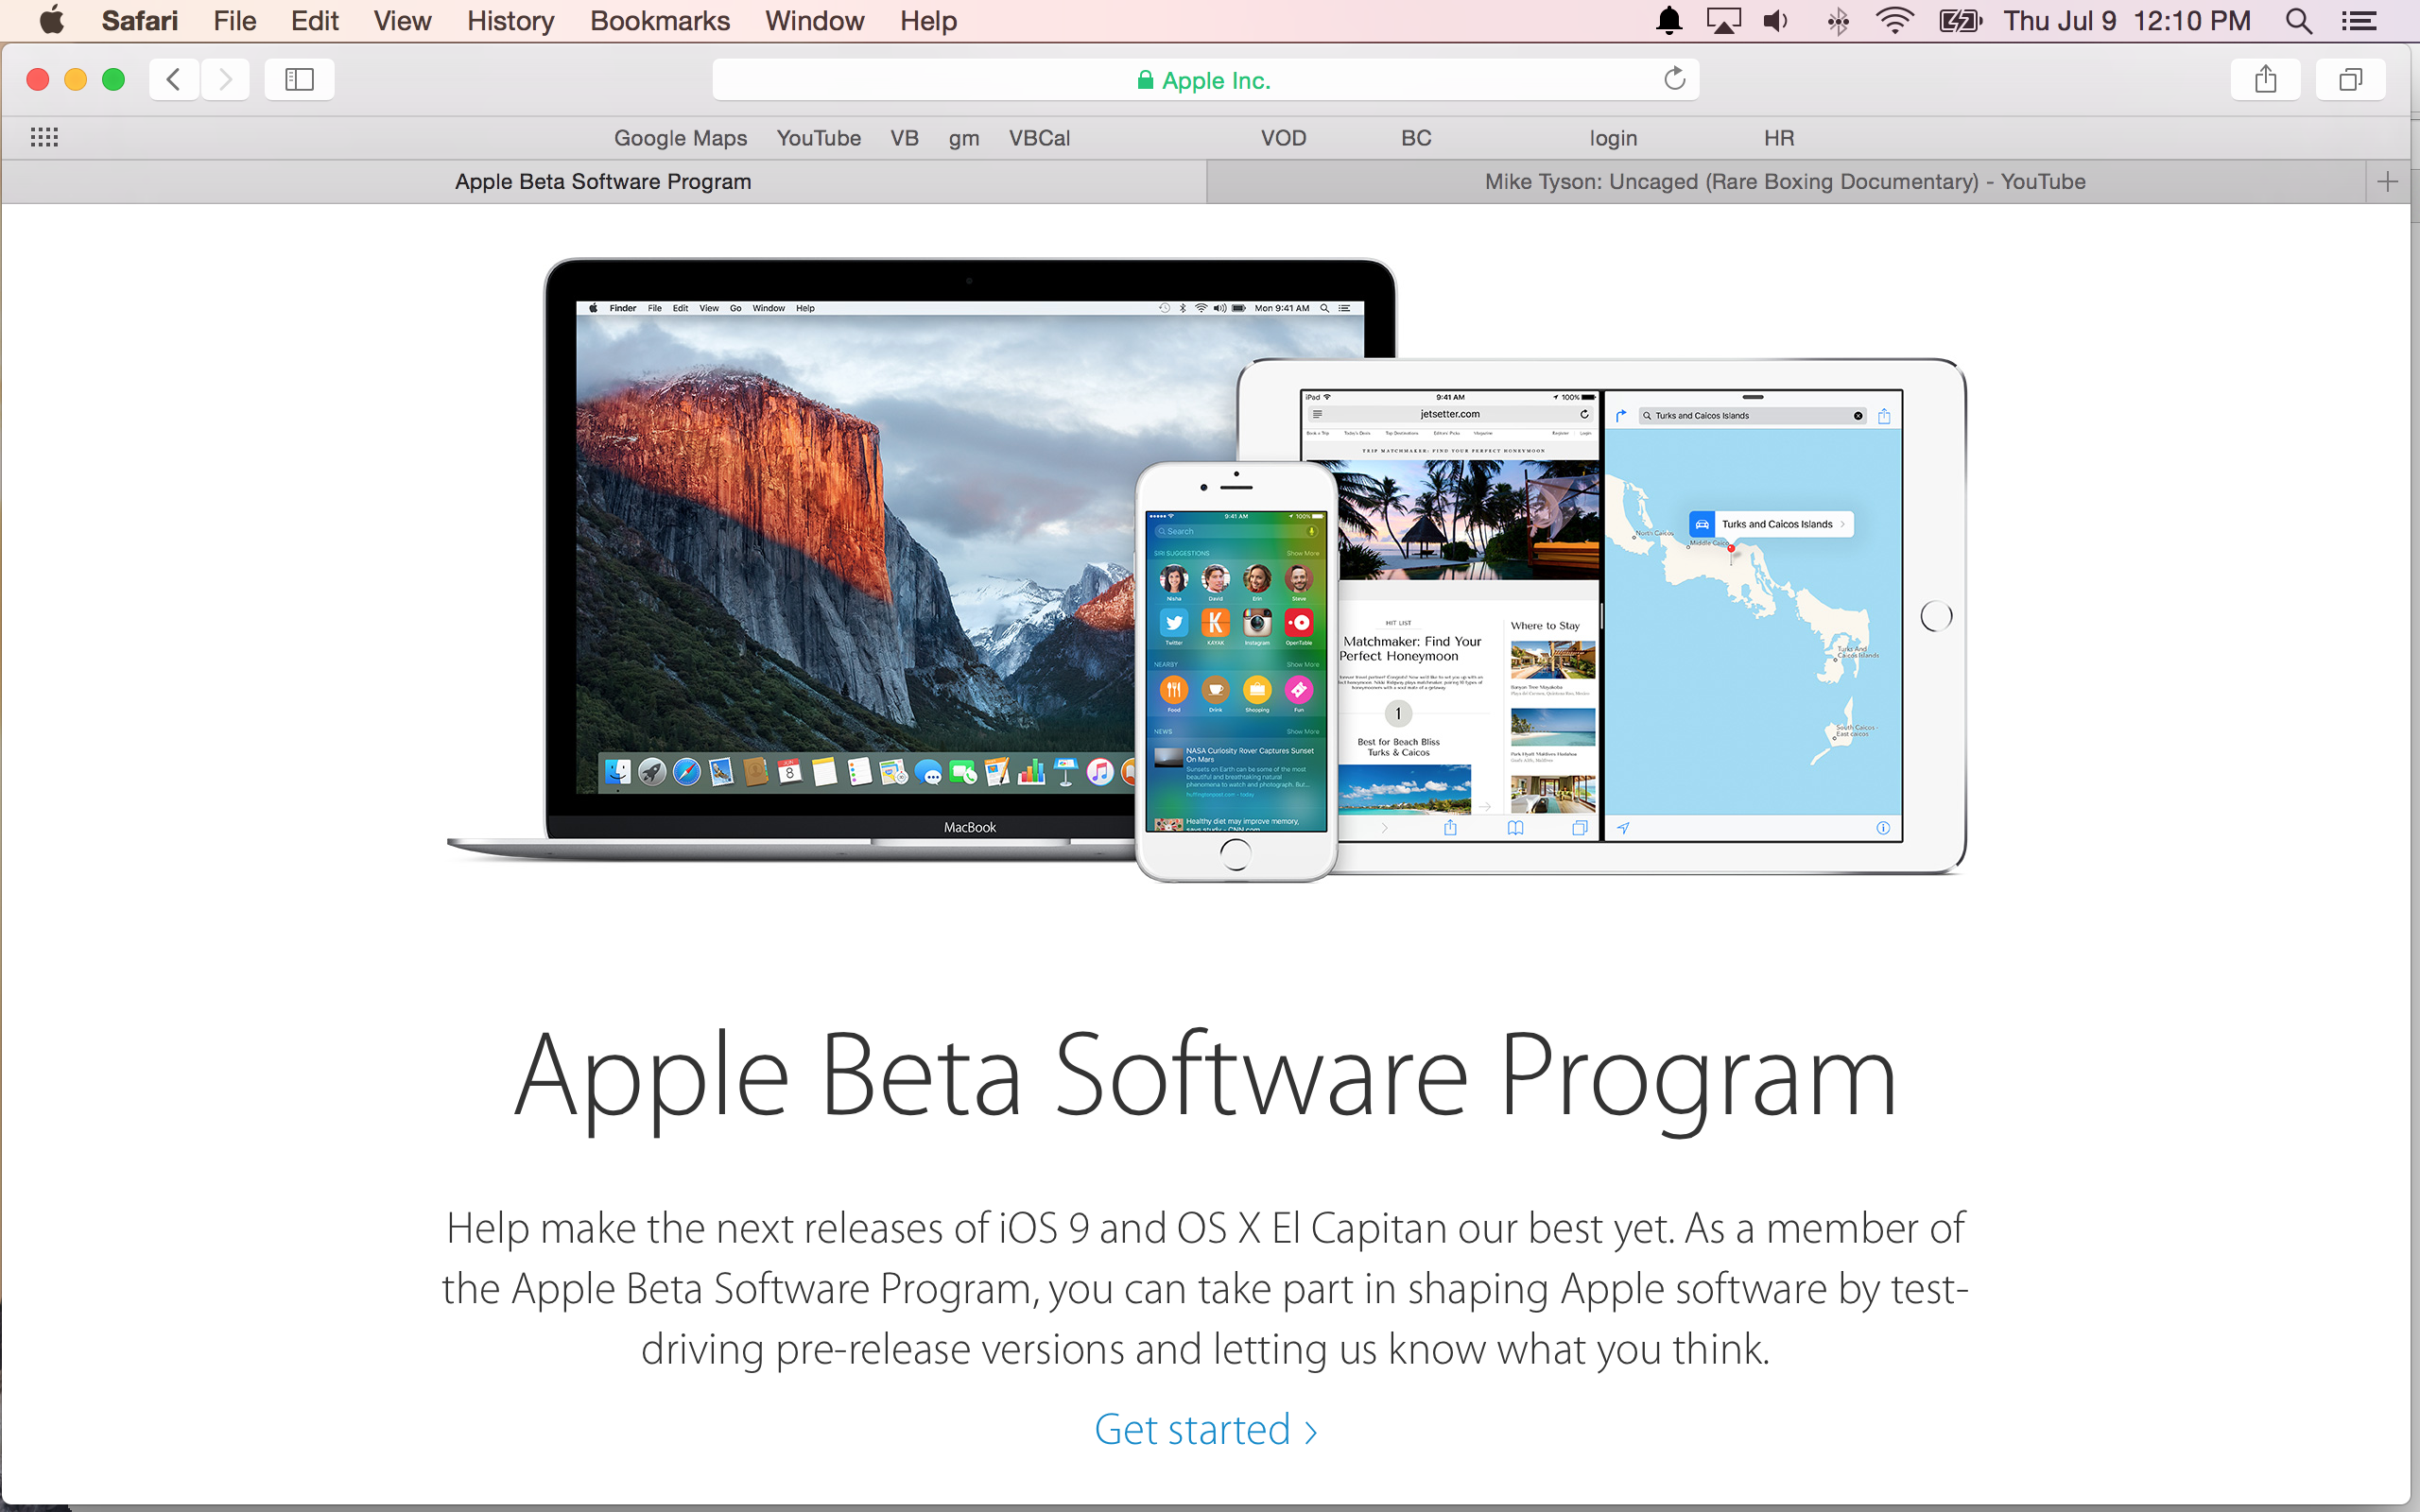Click the Get started link

[1206, 1429]
